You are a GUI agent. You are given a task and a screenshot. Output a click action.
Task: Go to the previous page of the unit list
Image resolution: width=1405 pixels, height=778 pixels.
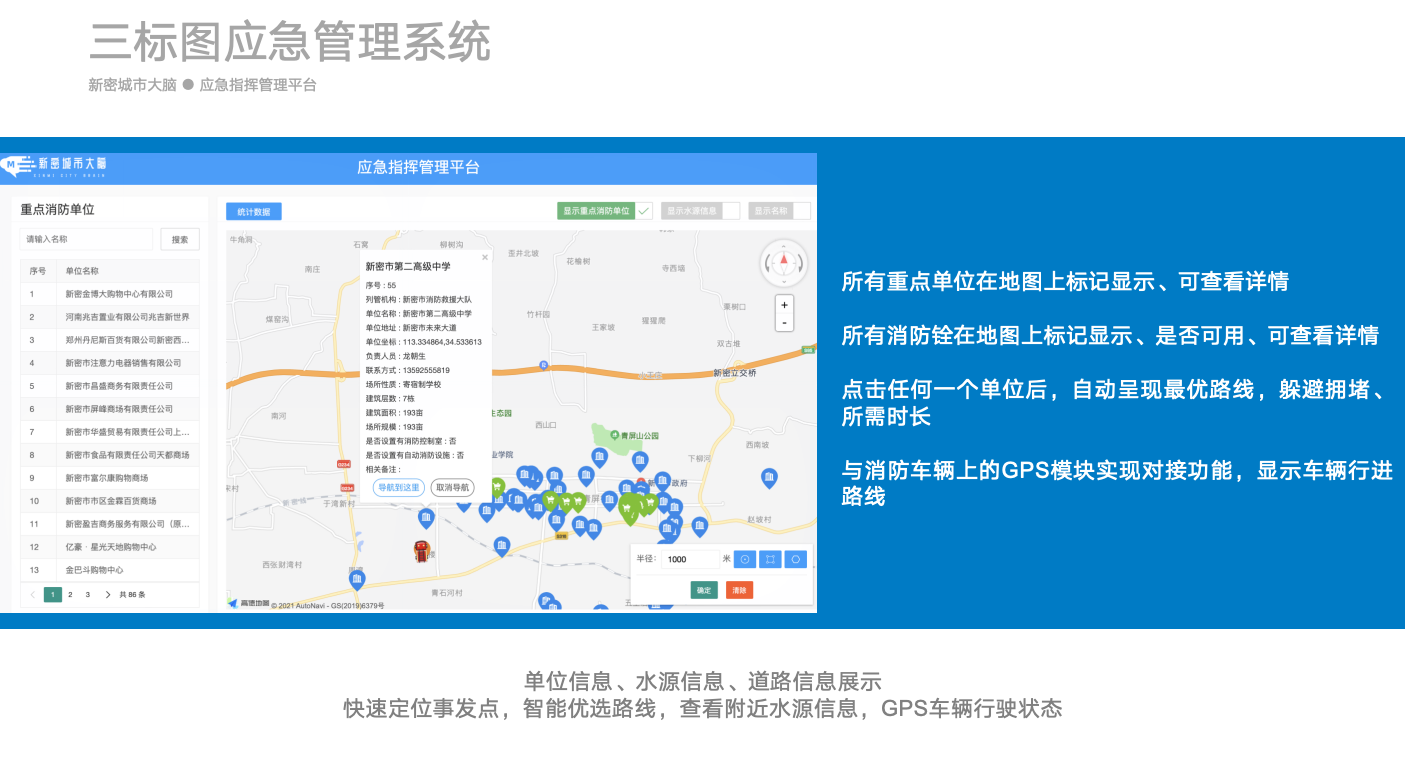33,594
